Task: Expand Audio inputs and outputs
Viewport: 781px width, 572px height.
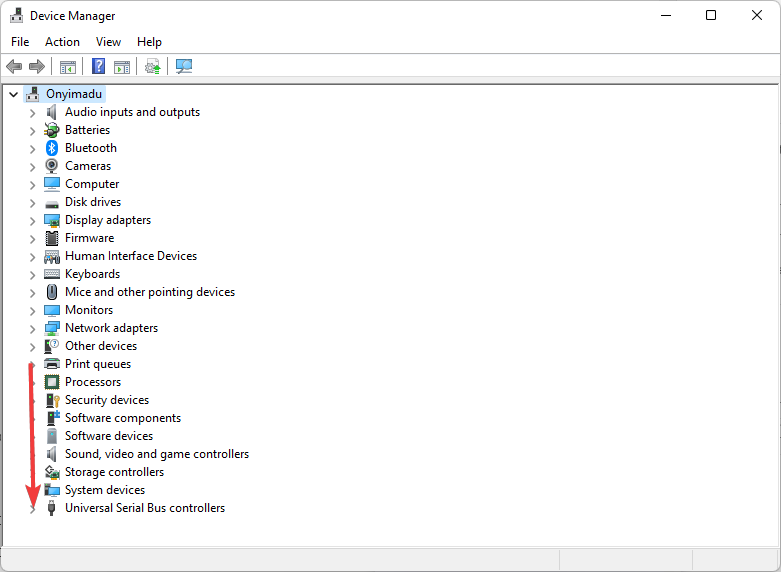Action: pos(32,113)
